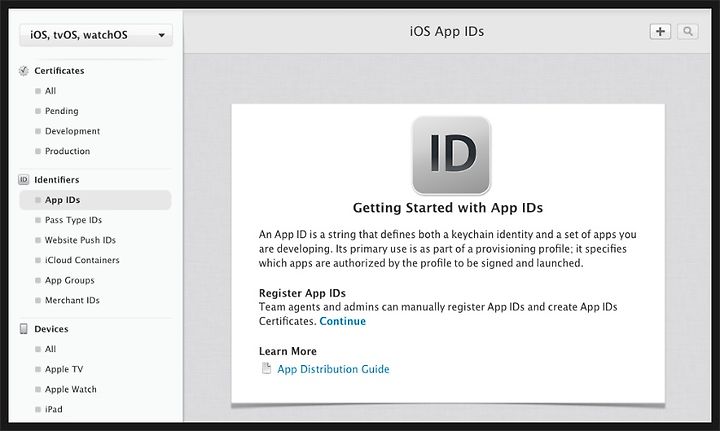Click the Getting Started with App IDs heading
The image size is (720, 431).
pyautogui.click(x=448, y=208)
